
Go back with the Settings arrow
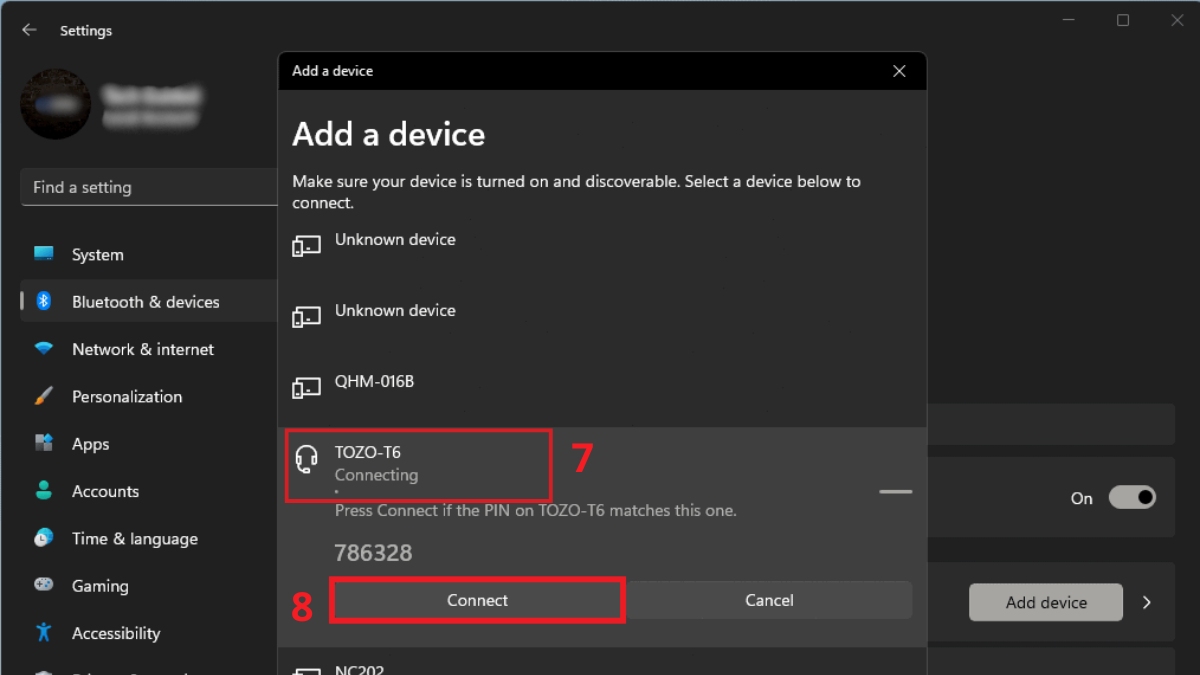(x=29, y=30)
